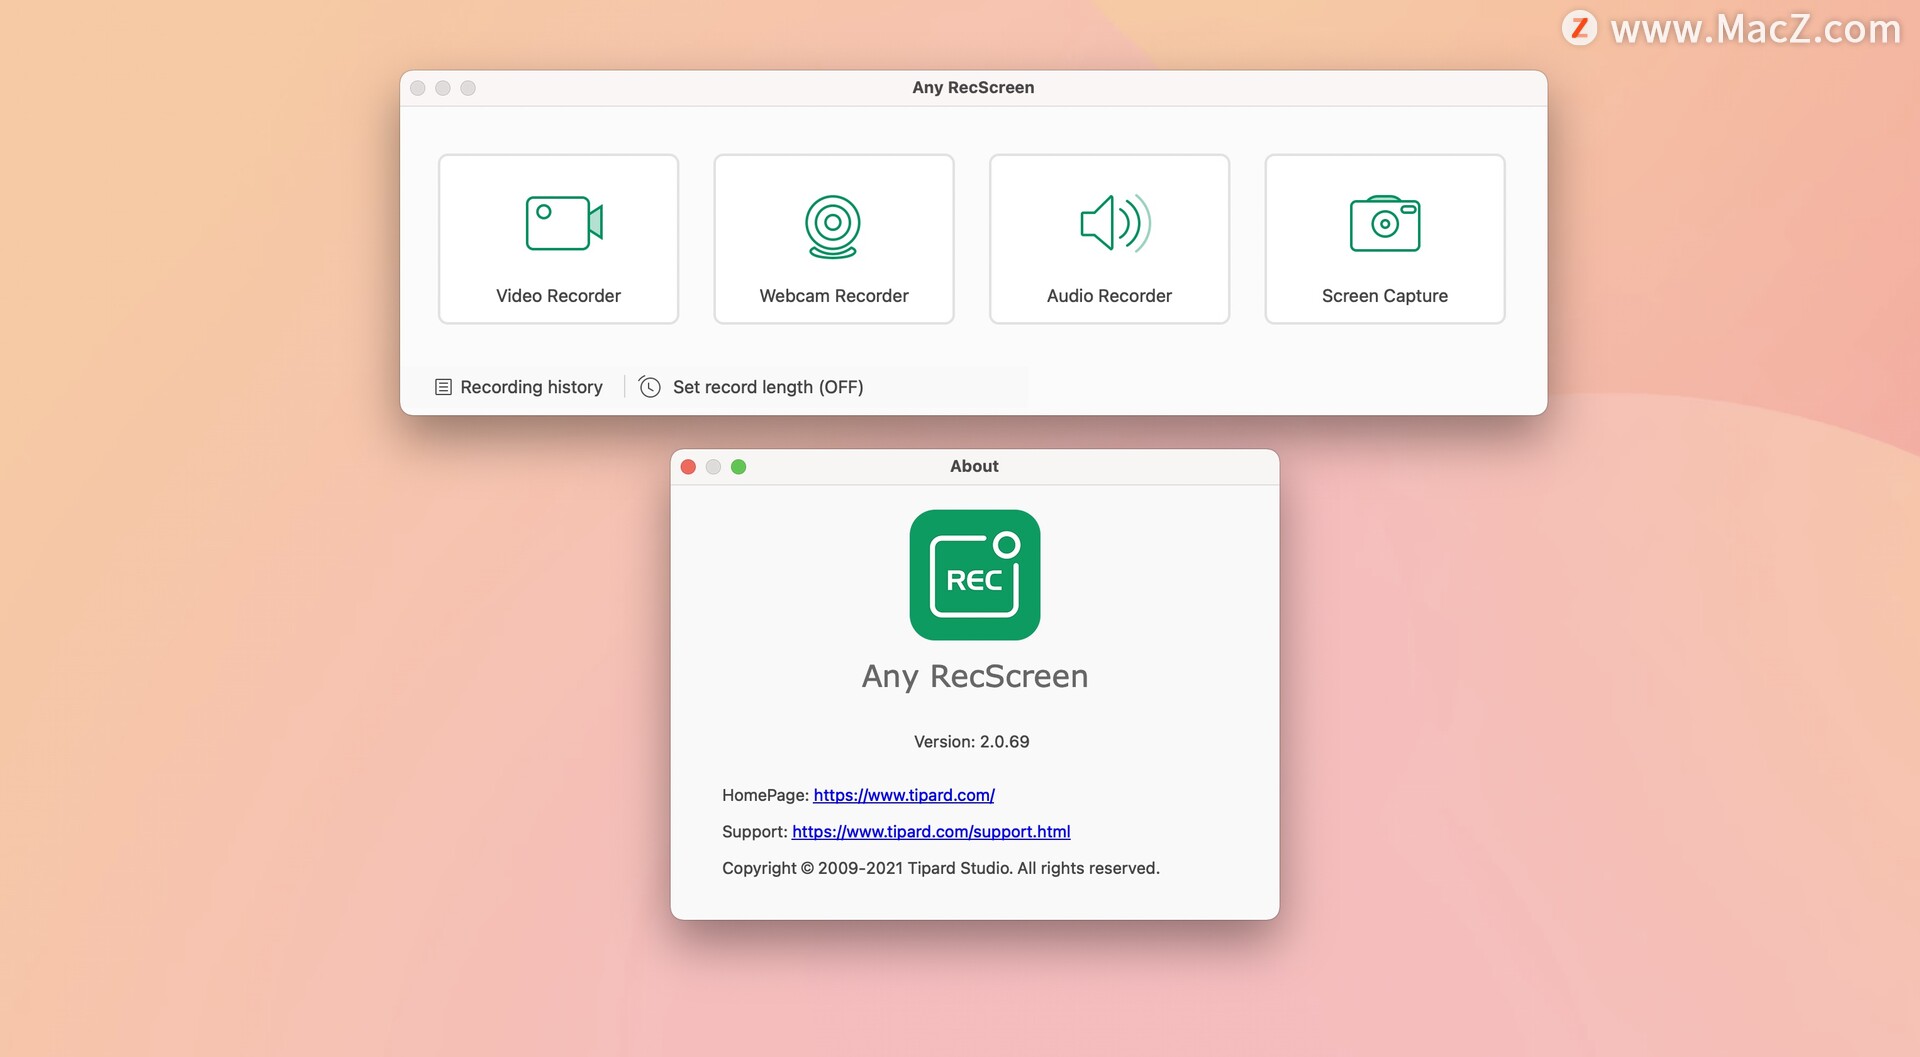Screen dimensions: 1920x1057
Task: Click the Support: label
Action: pos(755,832)
